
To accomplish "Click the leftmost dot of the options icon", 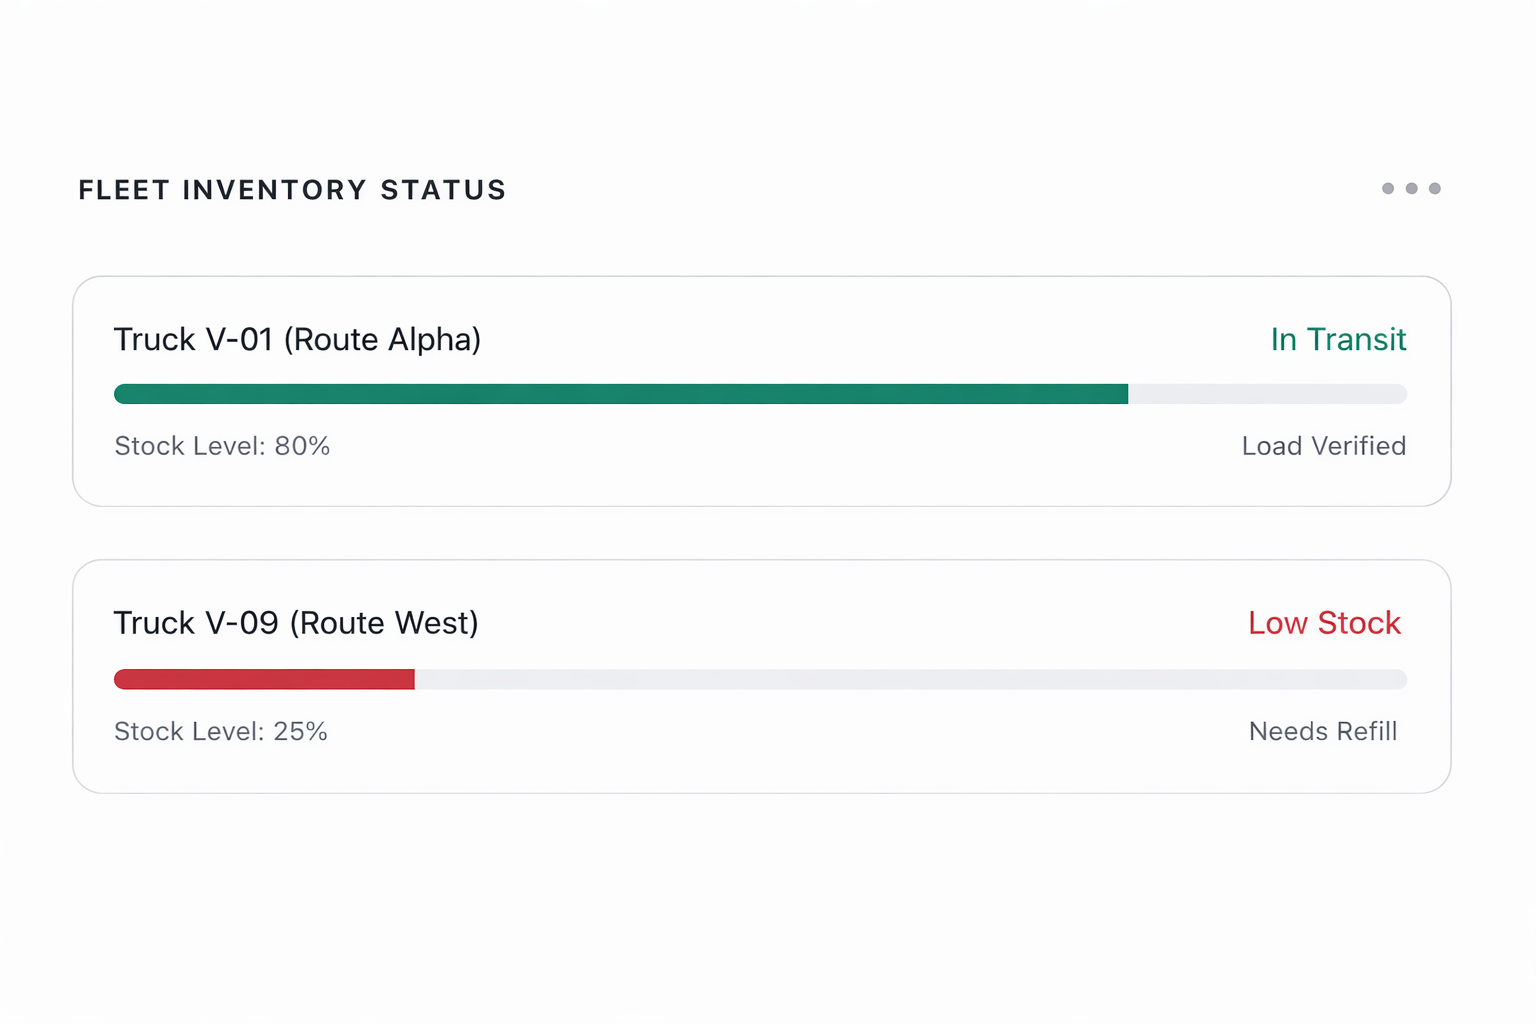I will coord(1388,188).
